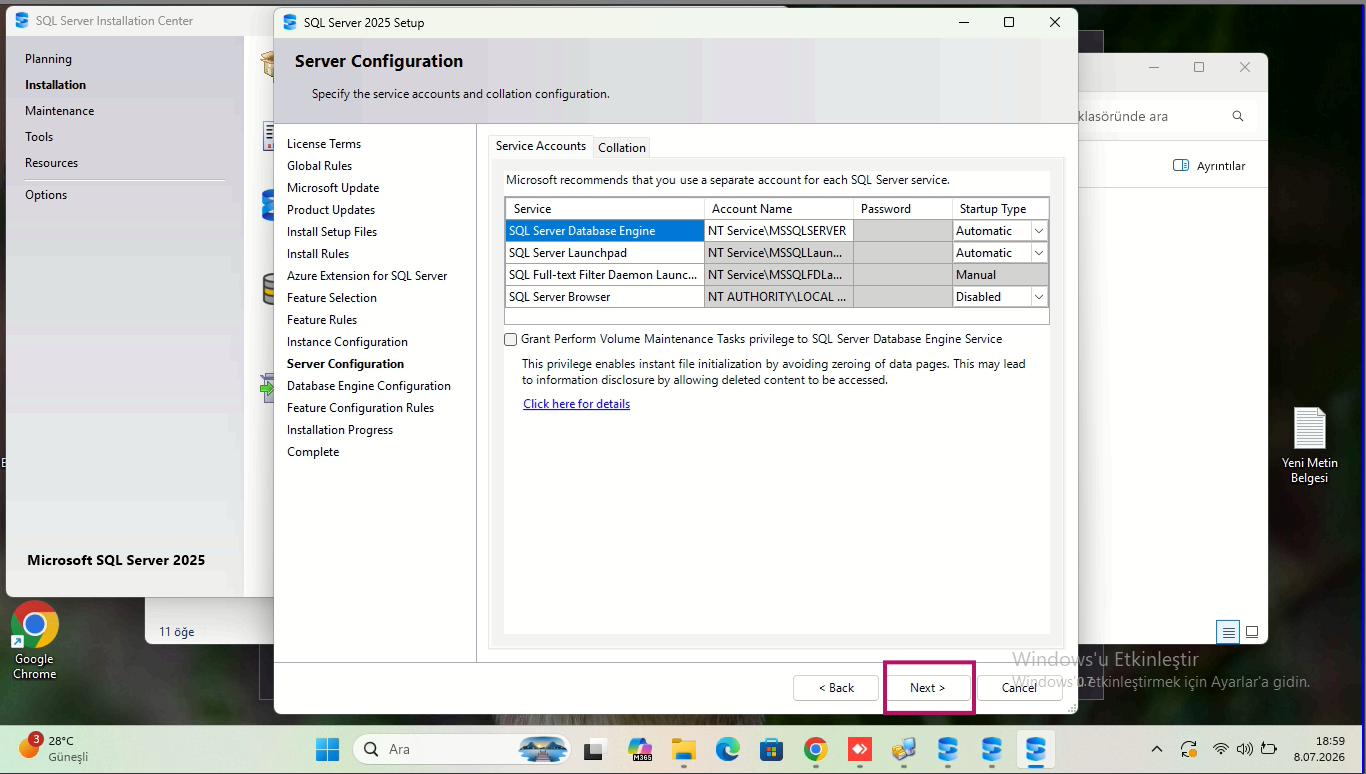Open the volume speaker tray icon

[x=1245, y=749]
